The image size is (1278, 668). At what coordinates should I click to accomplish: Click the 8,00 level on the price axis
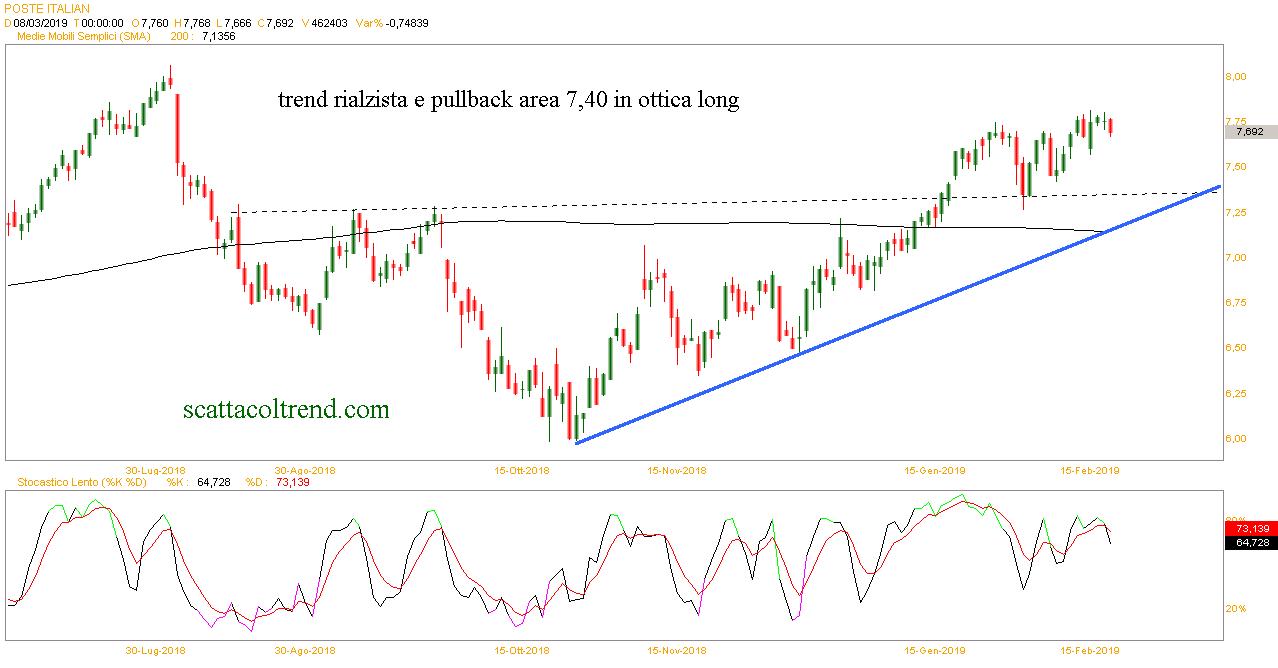[1235, 76]
